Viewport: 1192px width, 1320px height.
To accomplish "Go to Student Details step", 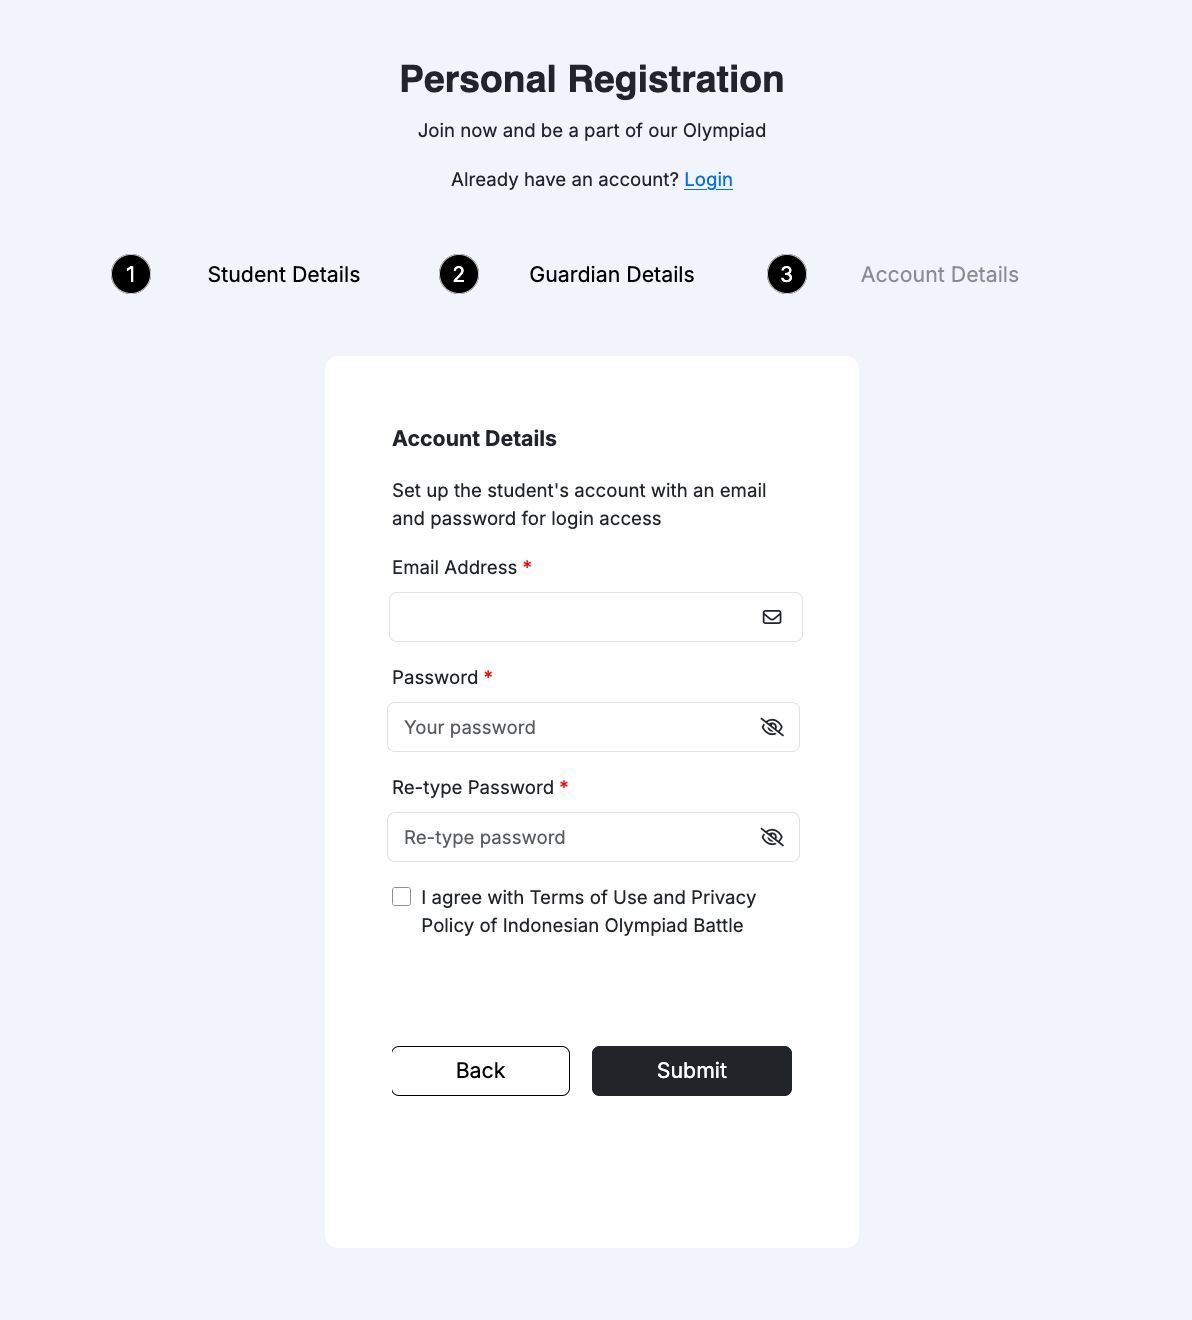I will [284, 275].
